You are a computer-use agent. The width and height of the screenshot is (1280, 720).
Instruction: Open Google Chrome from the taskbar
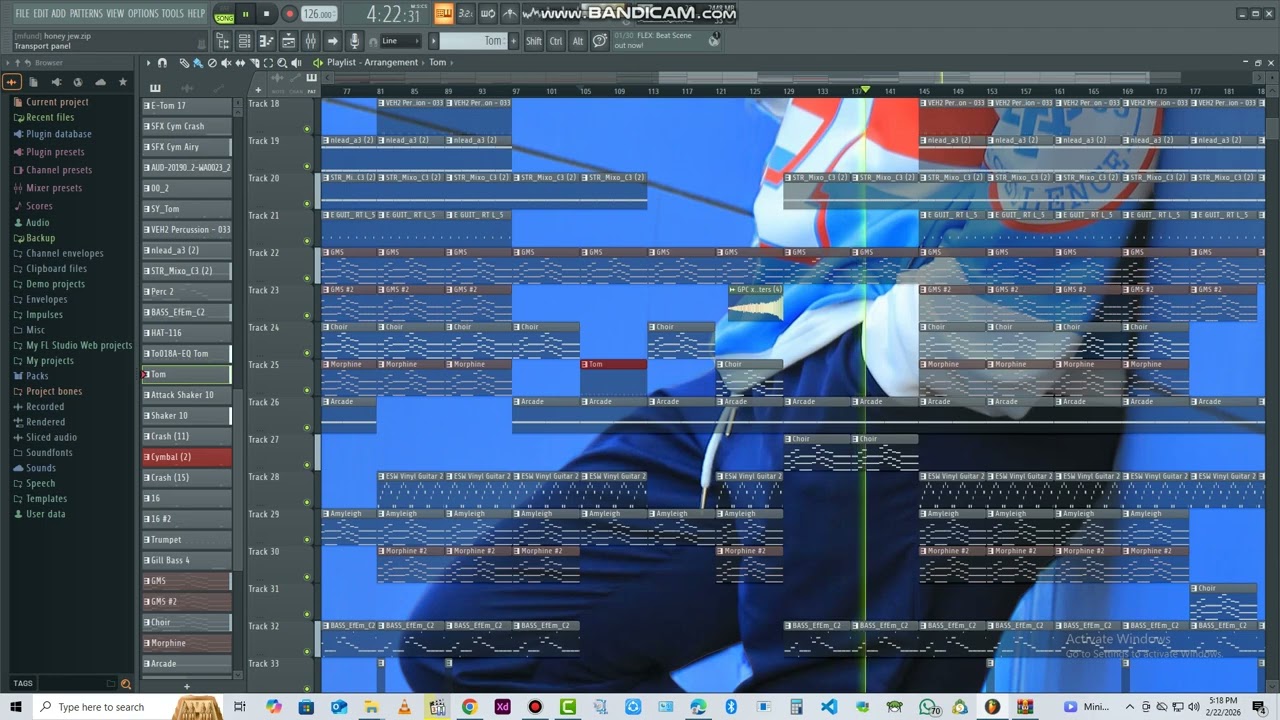469,707
